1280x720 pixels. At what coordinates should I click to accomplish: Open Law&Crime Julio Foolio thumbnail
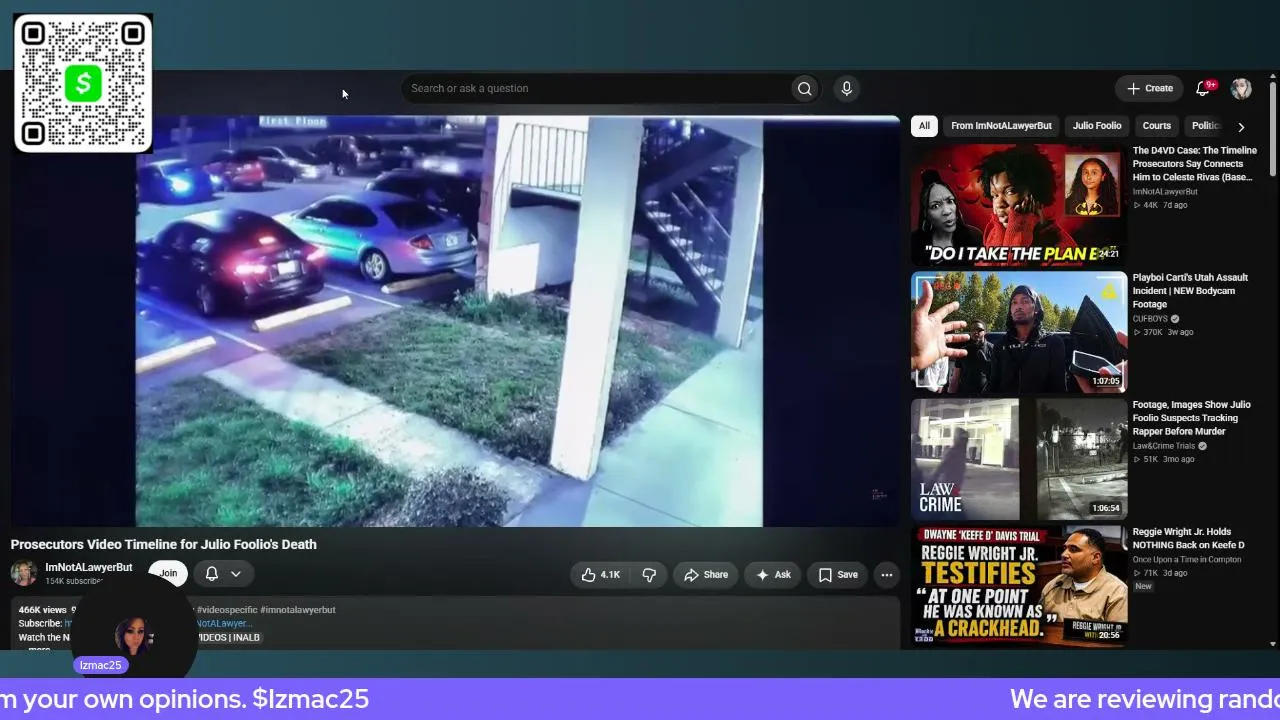tap(1019, 459)
